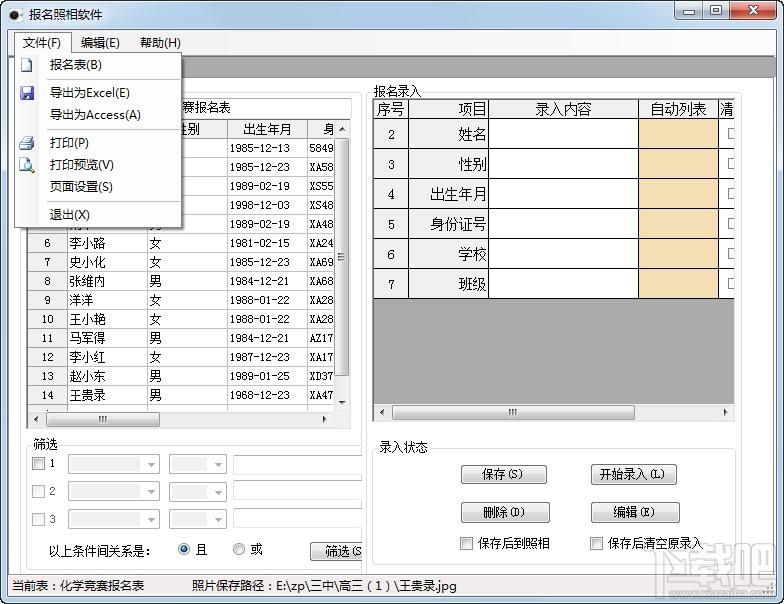This screenshot has height=604, width=784.
Task: Click the entry grid horizontal scrollbar thumb
Action: [514, 412]
